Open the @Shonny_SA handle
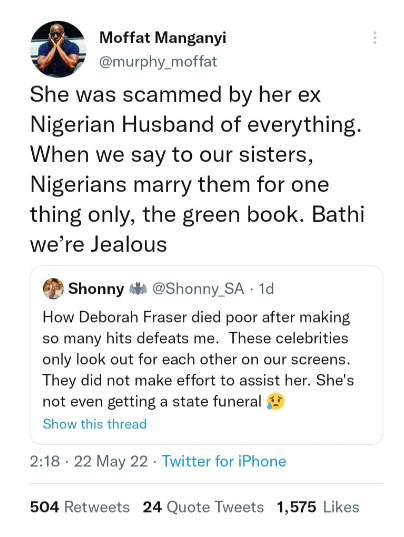This screenshot has height=537, width=404. point(198,289)
